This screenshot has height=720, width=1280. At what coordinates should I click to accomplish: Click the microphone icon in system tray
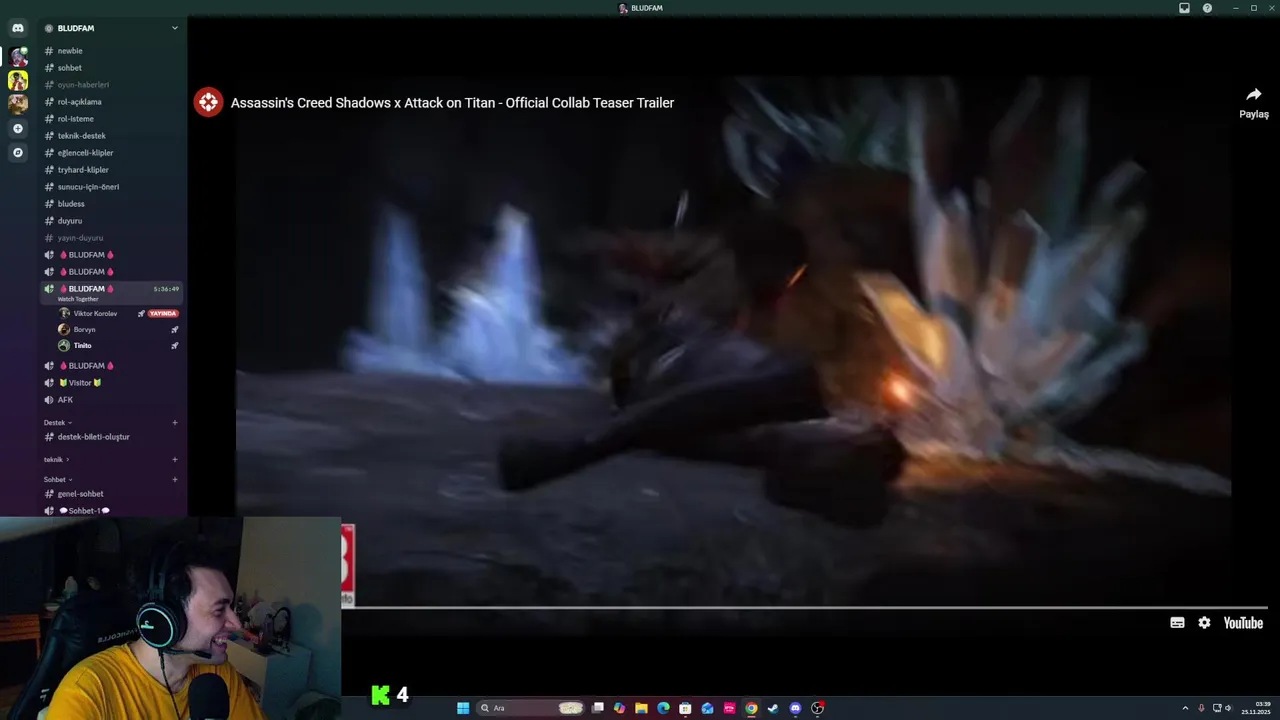point(1201,708)
